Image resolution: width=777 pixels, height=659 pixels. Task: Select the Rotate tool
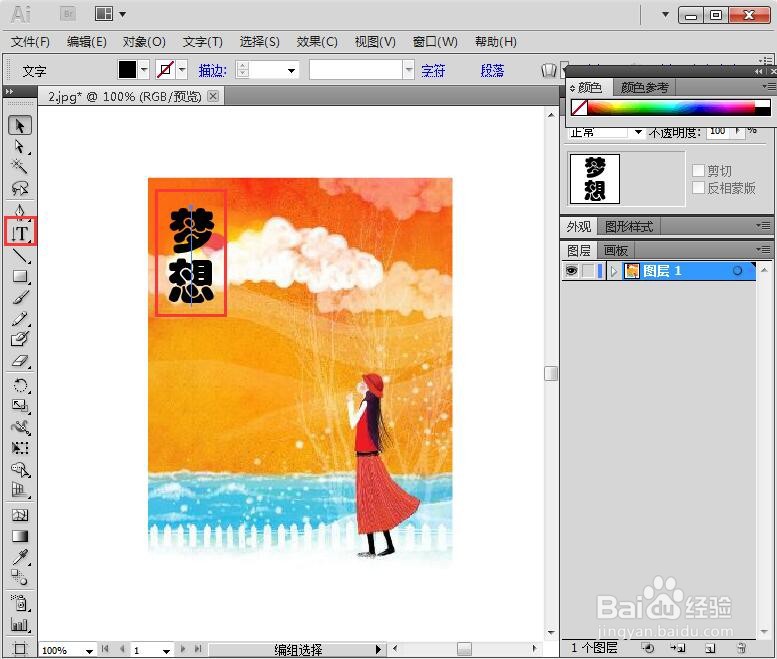point(20,385)
